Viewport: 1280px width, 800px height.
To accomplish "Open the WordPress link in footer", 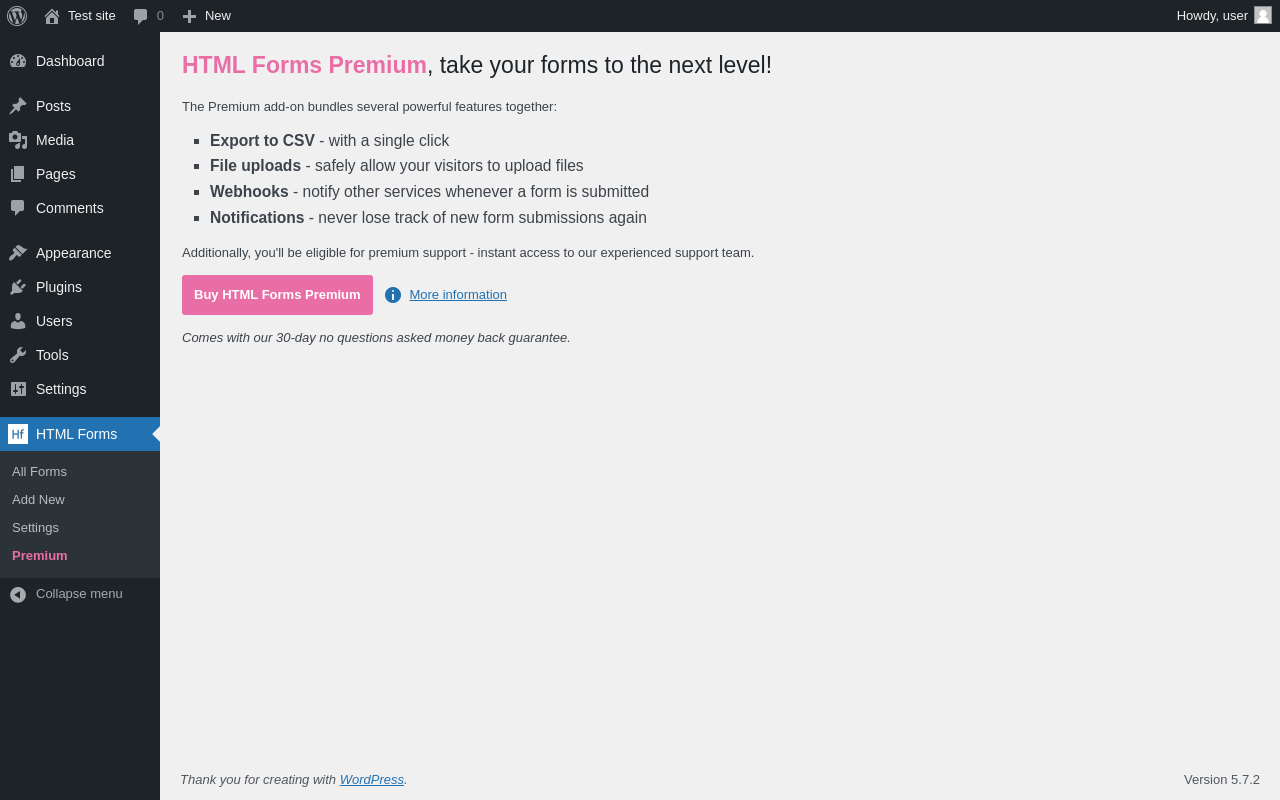I will [x=372, y=780].
